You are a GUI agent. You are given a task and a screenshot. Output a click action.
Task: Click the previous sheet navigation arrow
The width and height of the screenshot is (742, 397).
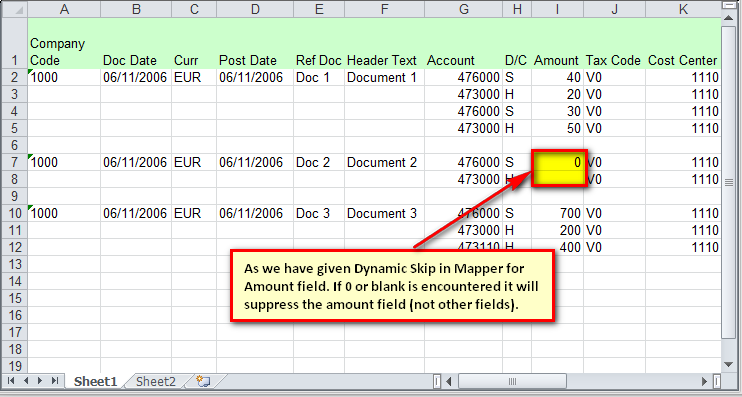(x=26, y=381)
